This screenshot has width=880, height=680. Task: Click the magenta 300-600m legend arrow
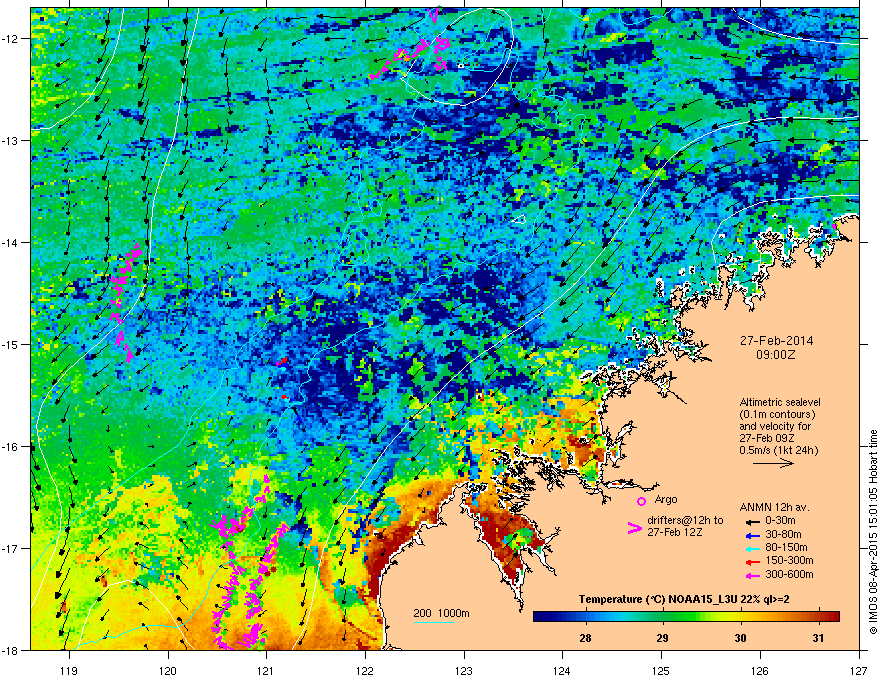tap(753, 575)
